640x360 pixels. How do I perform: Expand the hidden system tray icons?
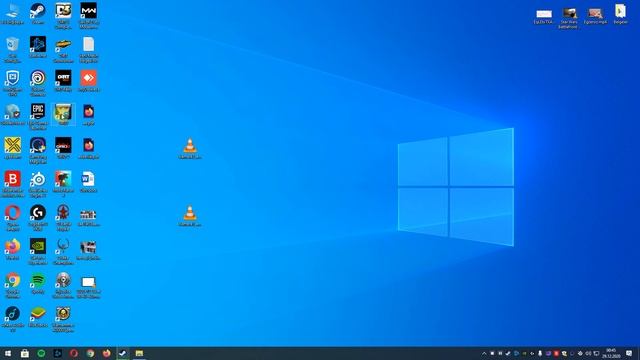484,353
